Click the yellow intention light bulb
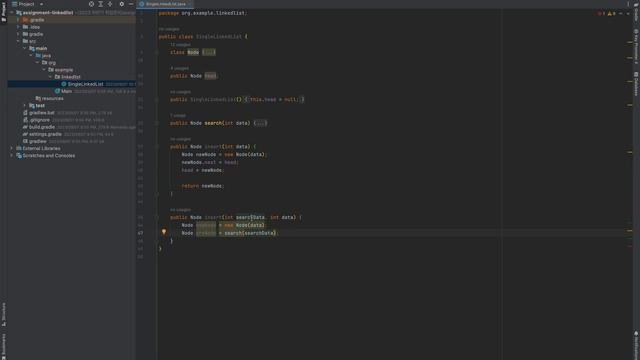The image size is (640, 360). coord(164,232)
